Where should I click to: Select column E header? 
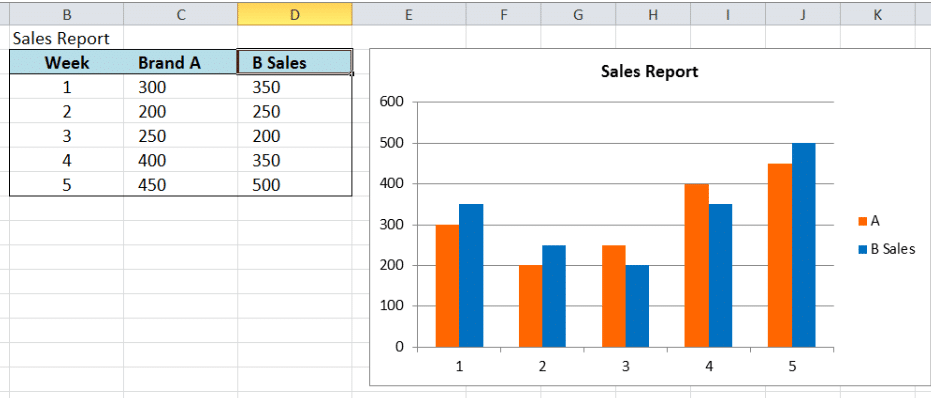pyautogui.click(x=409, y=15)
